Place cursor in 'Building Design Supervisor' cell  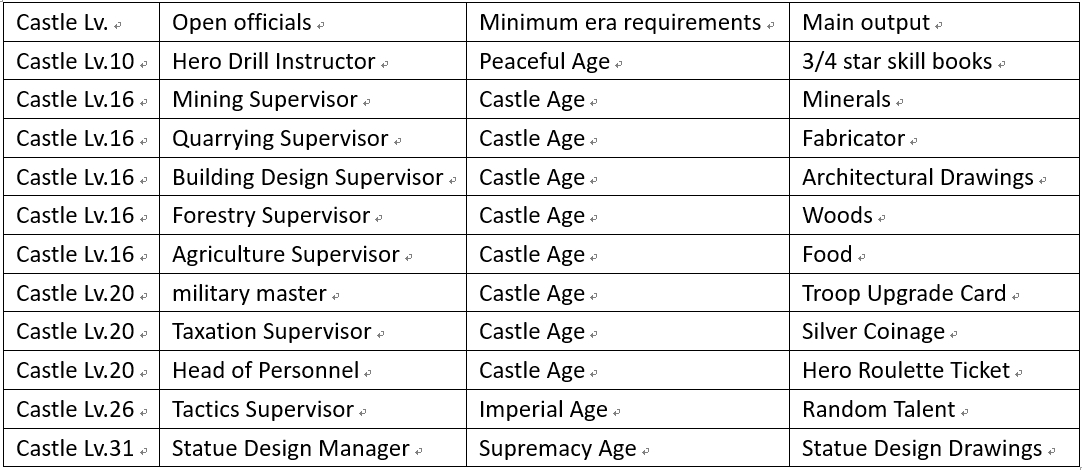point(307,178)
